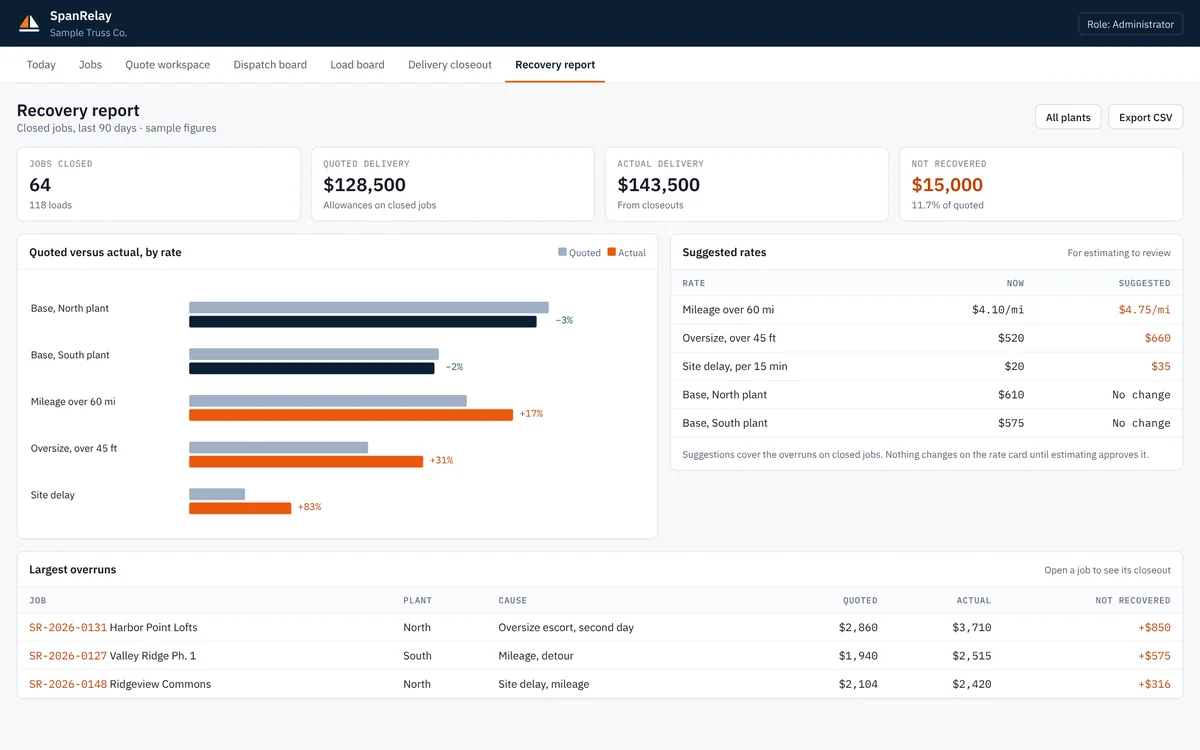Click the Plant column header
This screenshot has width=1200, height=750.
pyautogui.click(x=417, y=601)
